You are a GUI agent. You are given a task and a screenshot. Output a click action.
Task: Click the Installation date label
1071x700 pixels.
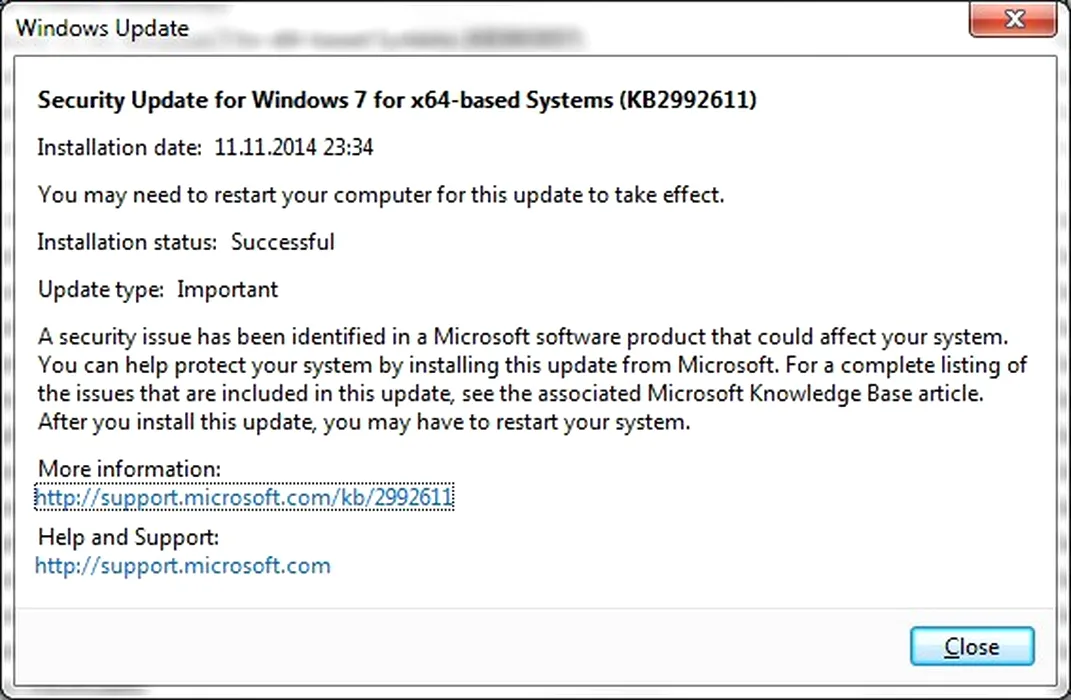120,148
